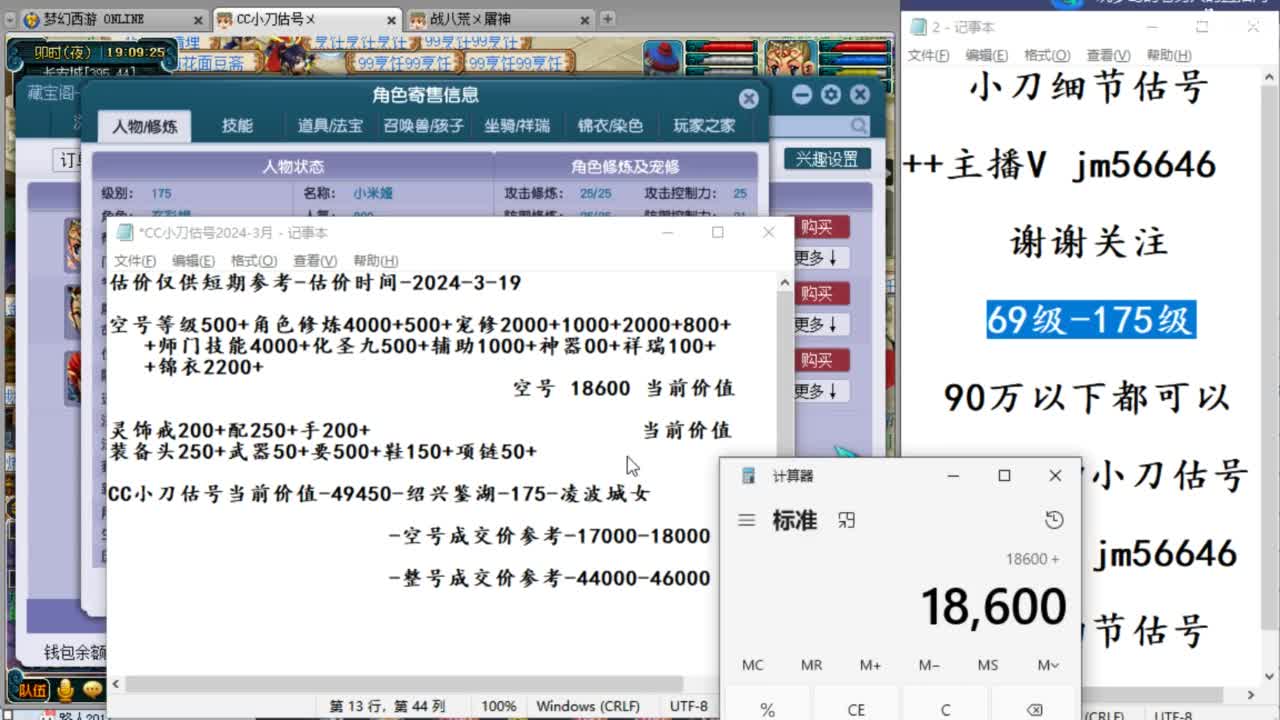Image resolution: width=1280 pixels, height=720 pixels.
Task: Click the tab list arrow before 梦幻西游 tab
Action: 8,19
